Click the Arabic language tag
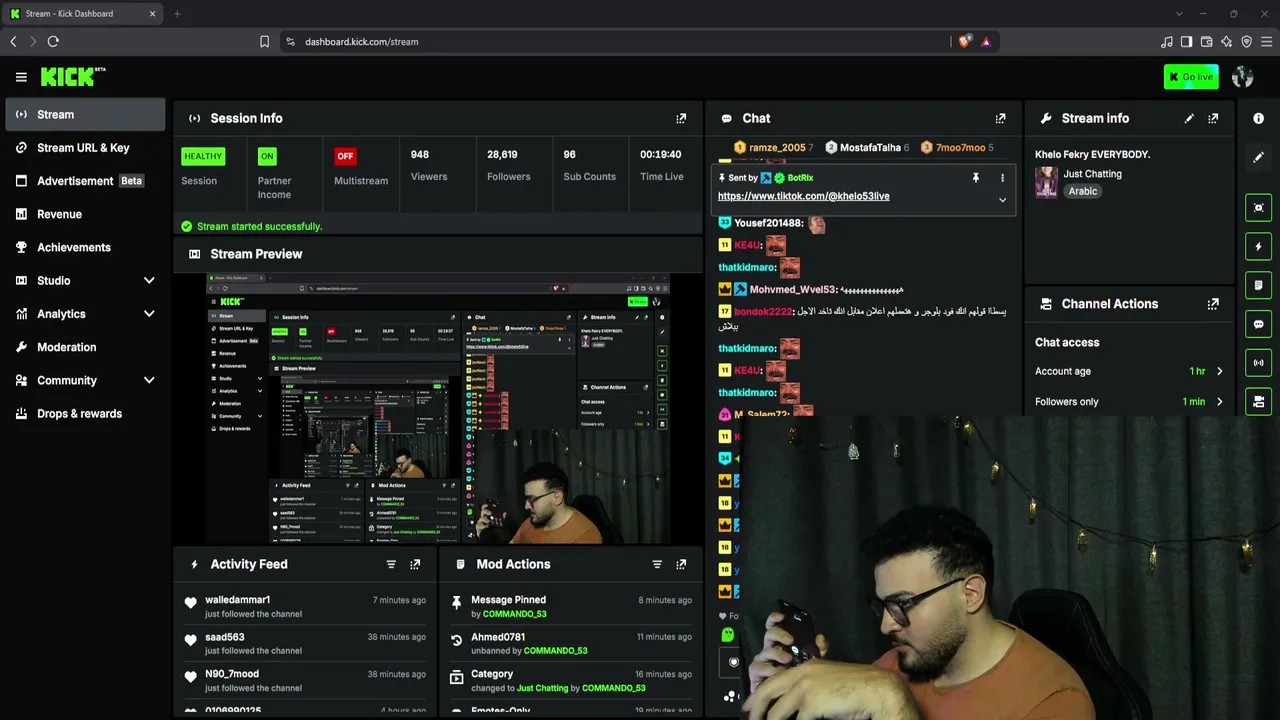 1083,191
